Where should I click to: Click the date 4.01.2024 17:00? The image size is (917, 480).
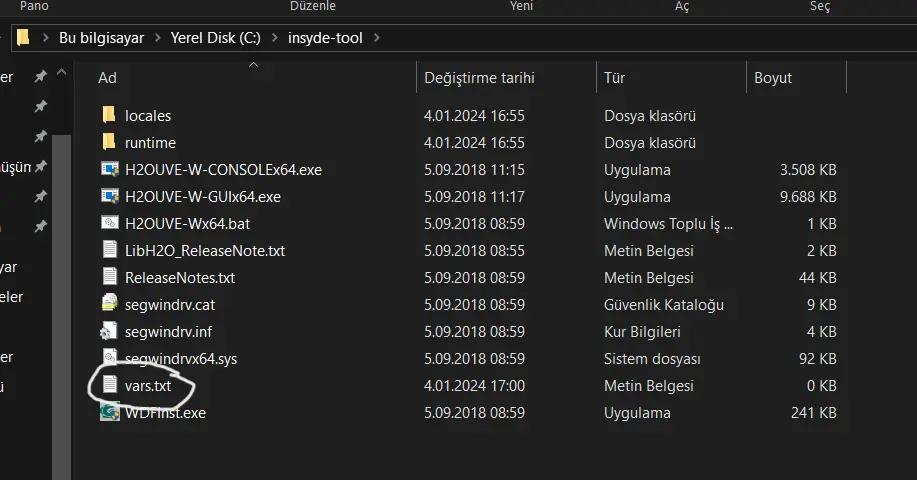(474, 386)
